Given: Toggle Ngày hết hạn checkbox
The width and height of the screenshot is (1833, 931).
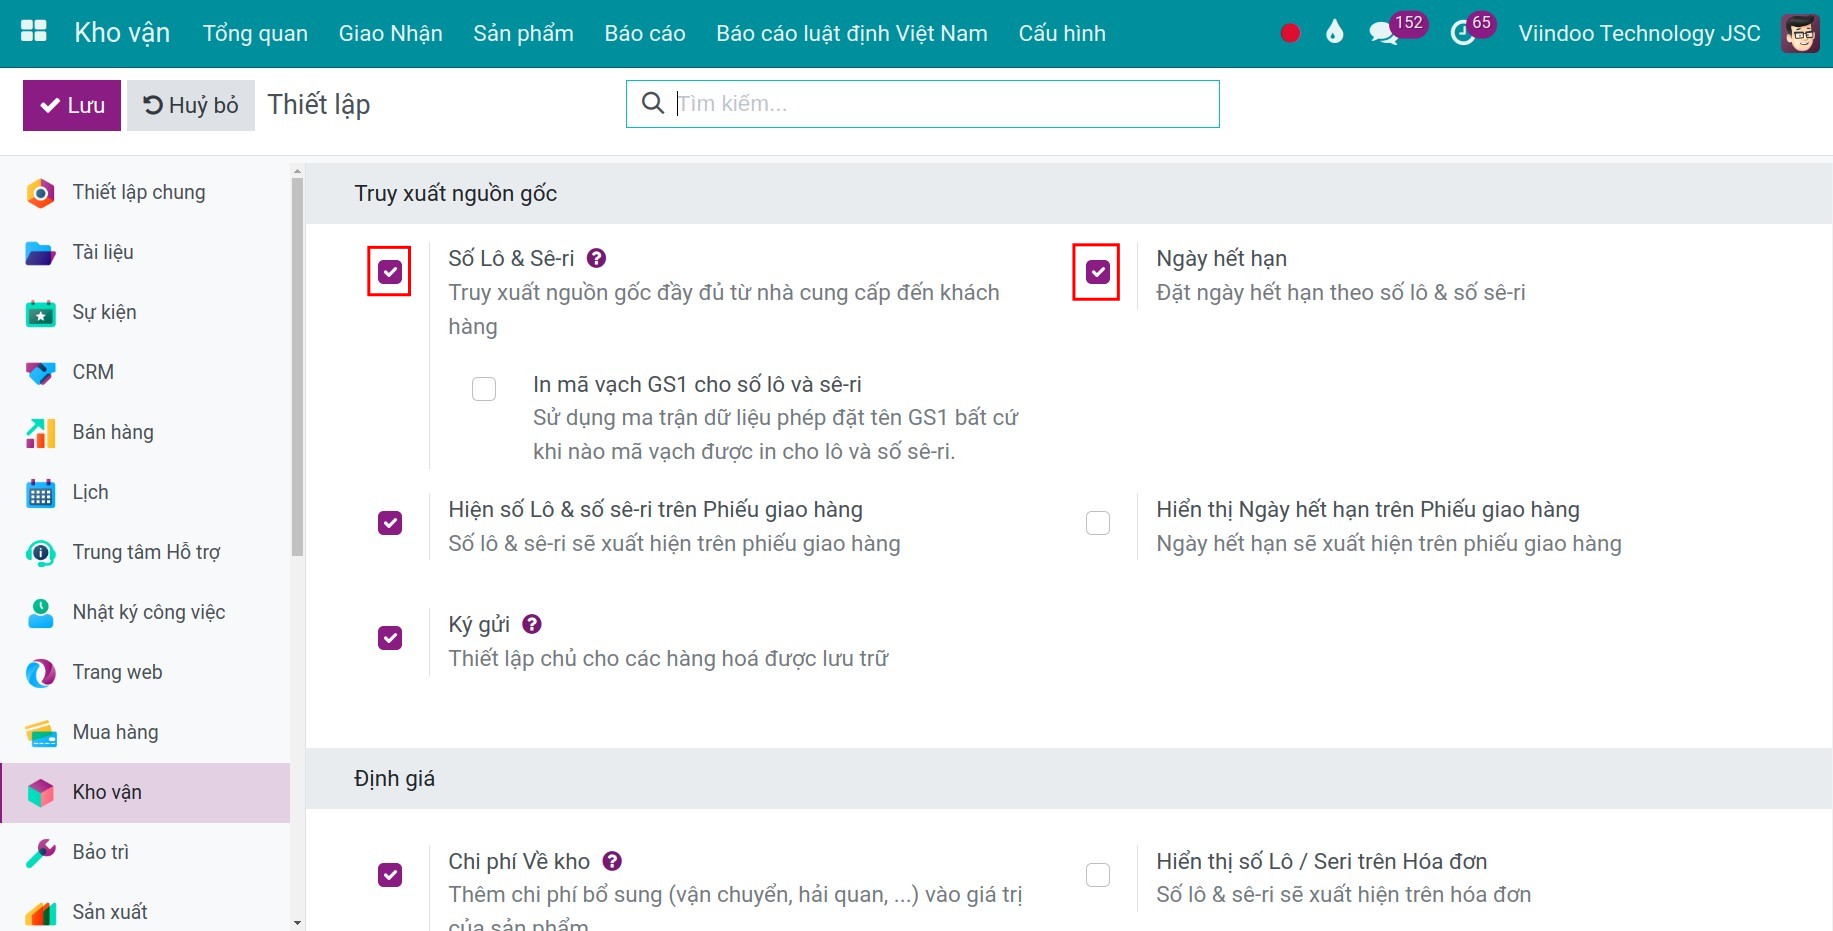Looking at the screenshot, I should [1098, 272].
